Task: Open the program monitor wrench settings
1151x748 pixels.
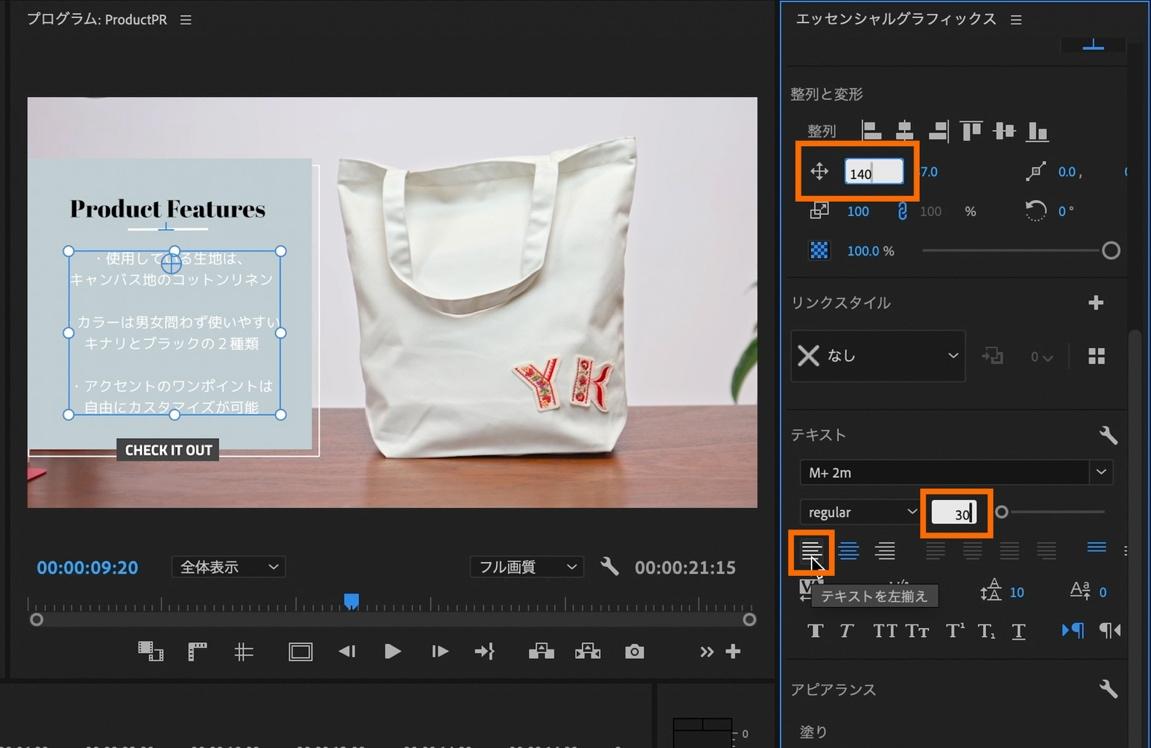Action: (609, 566)
